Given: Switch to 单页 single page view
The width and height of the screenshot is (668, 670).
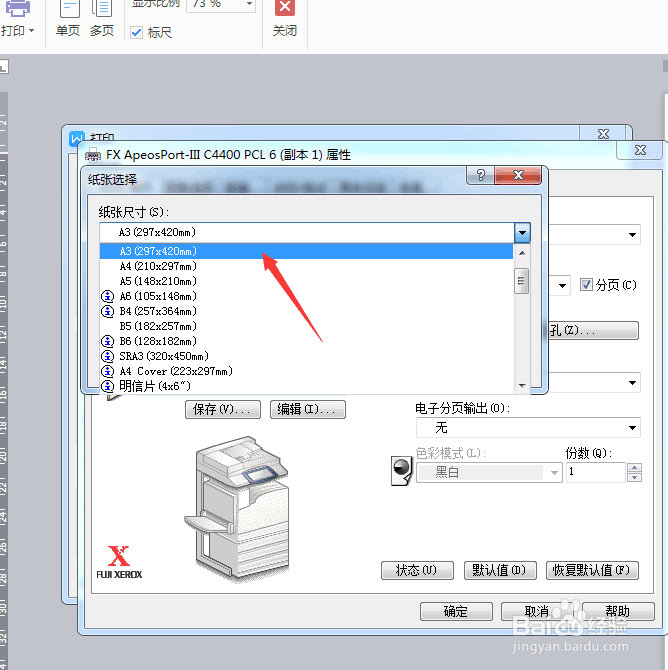Looking at the screenshot, I should click(x=68, y=19).
